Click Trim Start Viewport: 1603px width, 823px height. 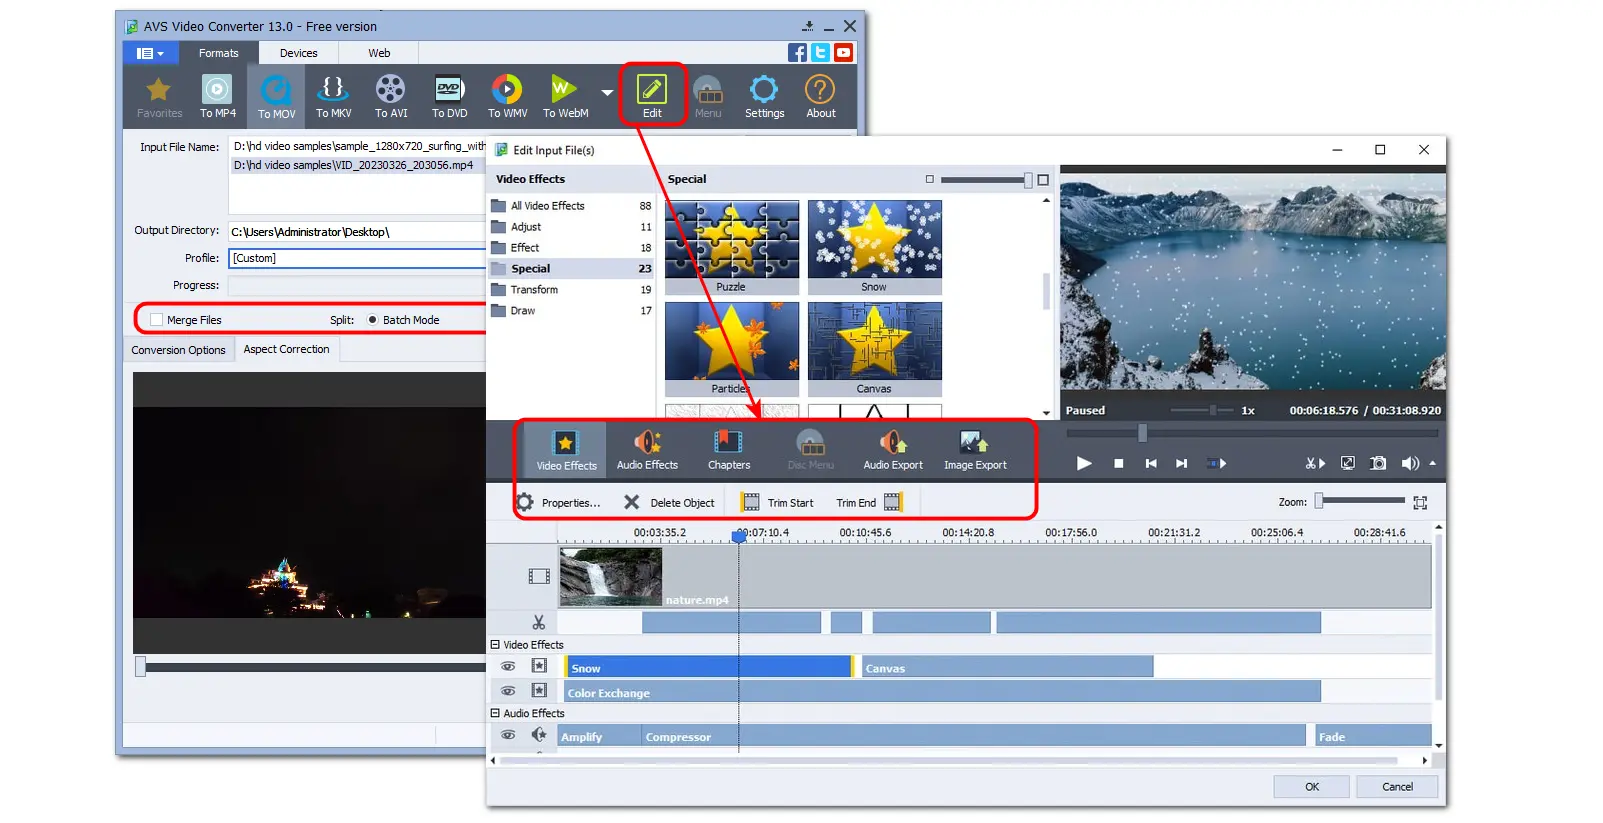pos(777,502)
